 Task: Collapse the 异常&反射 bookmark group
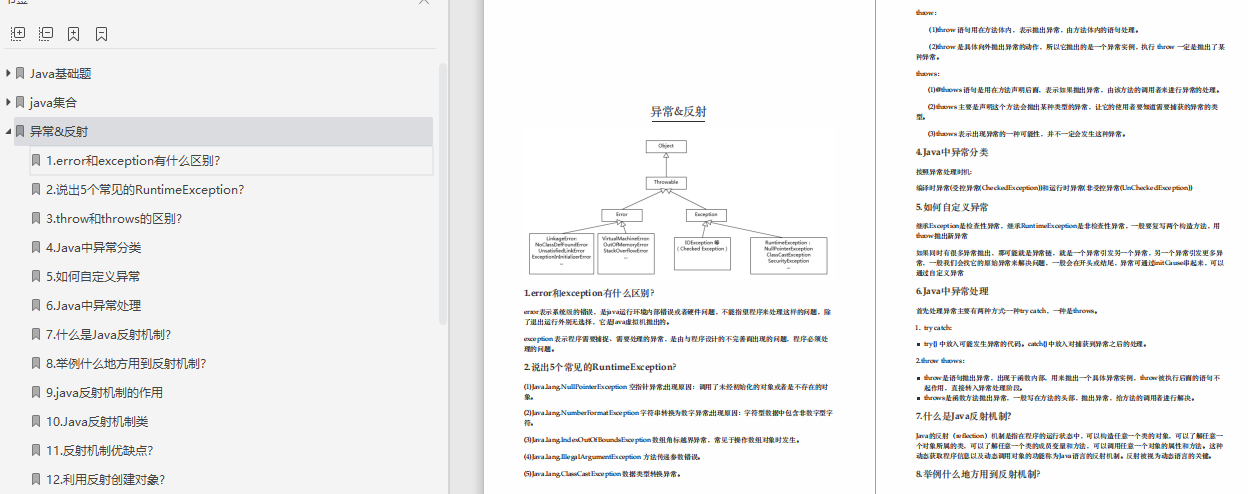point(8,131)
